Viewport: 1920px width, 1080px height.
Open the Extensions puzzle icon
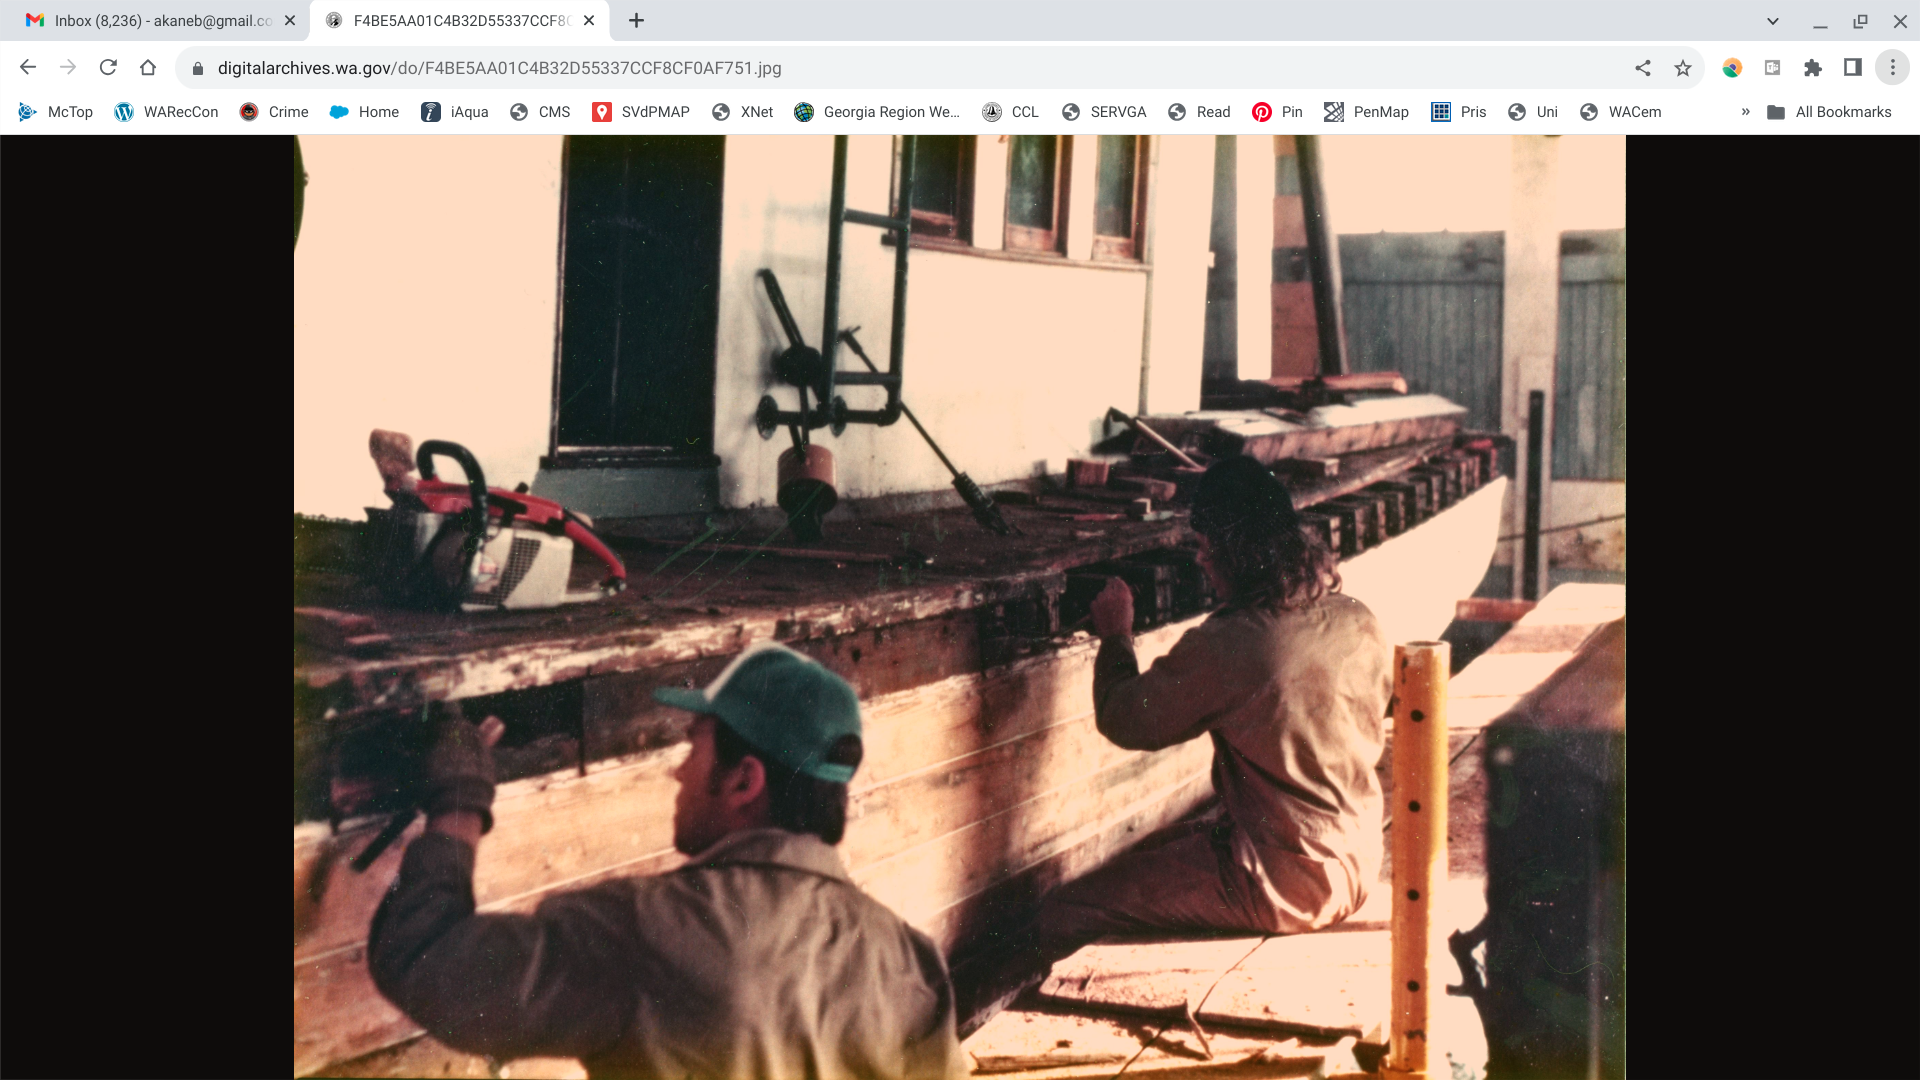click(1812, 68)
